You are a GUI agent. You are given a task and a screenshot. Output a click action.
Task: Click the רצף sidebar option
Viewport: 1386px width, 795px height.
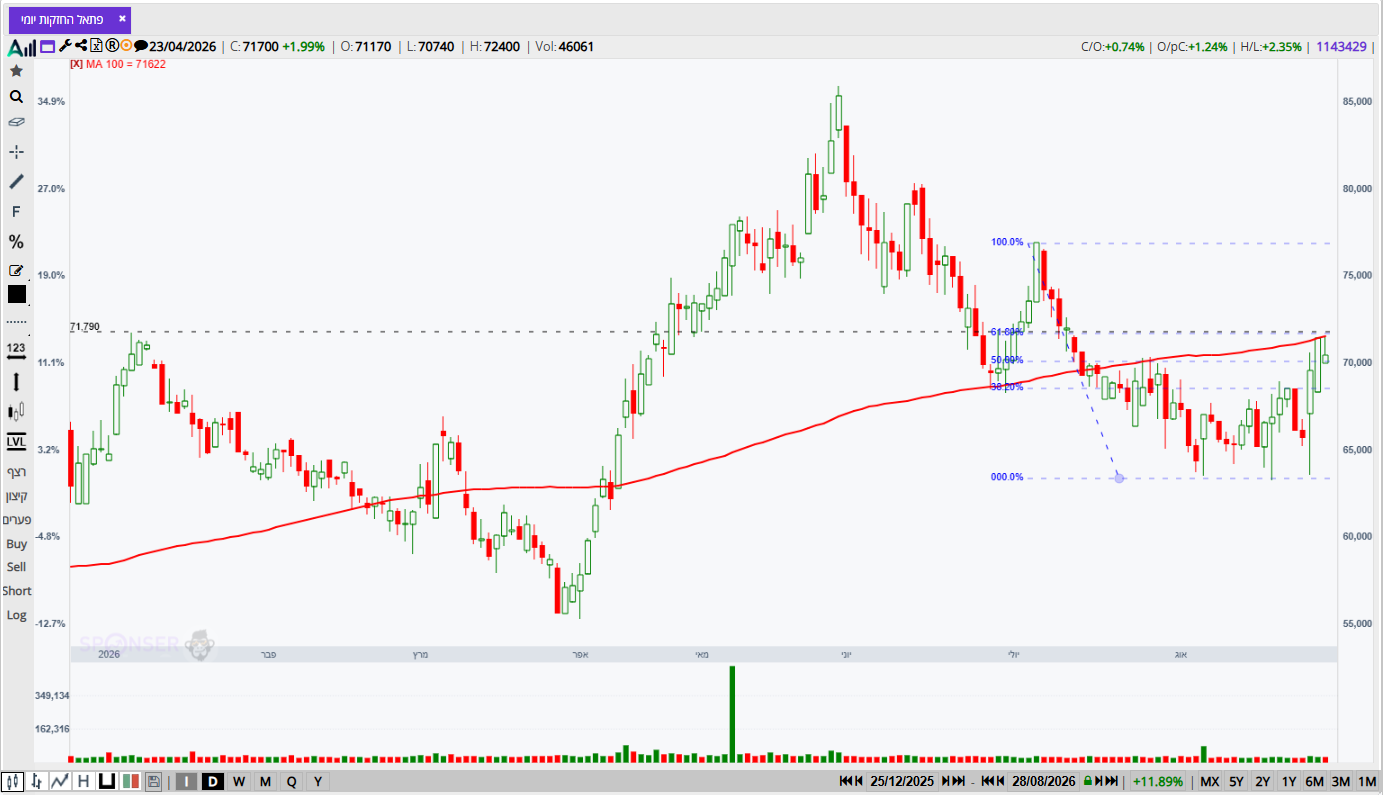click(x=16, y=472)
